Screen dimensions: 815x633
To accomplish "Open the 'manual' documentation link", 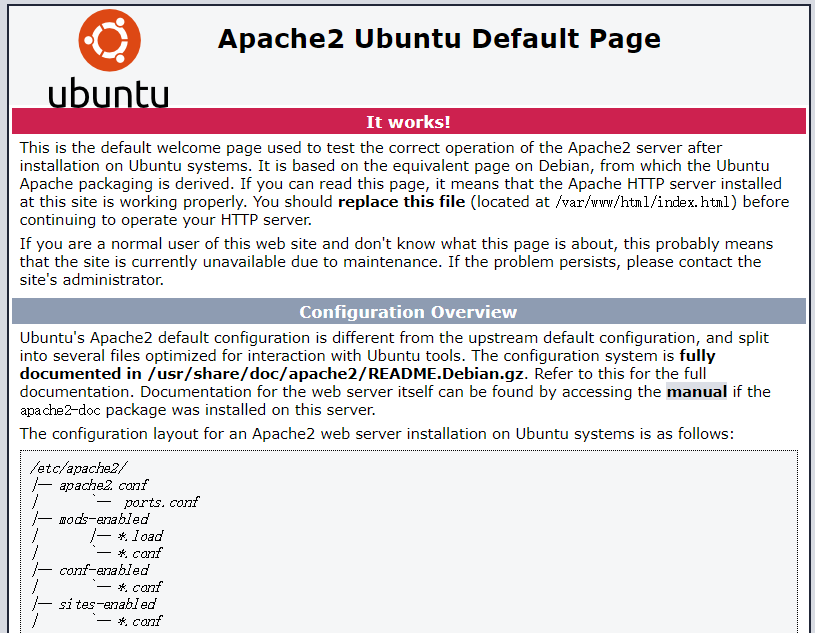I will tap(696, 391).
